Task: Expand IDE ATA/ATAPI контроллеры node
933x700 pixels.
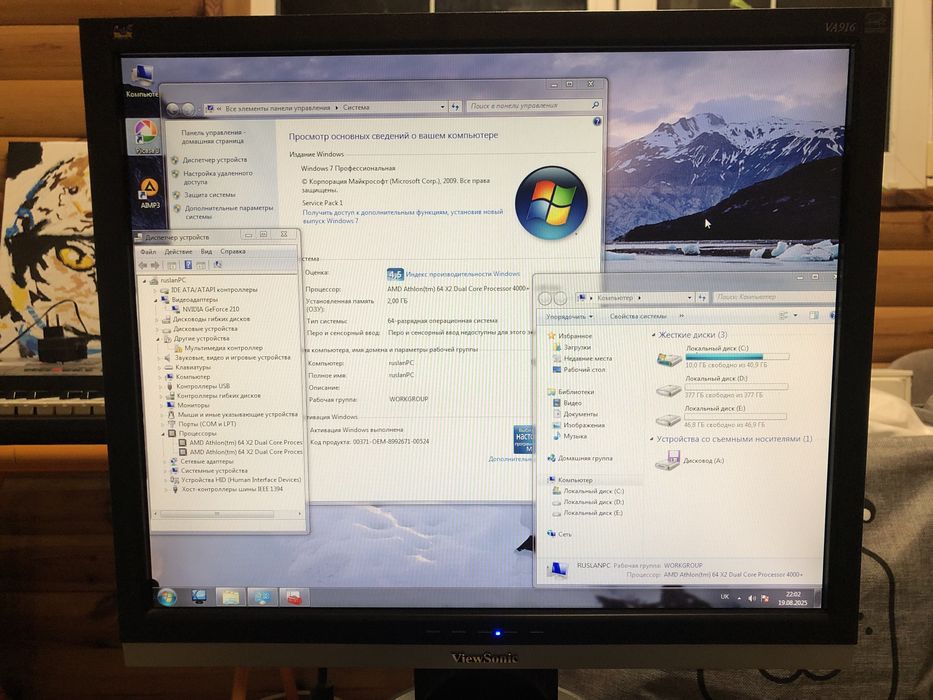Action: 156,290
